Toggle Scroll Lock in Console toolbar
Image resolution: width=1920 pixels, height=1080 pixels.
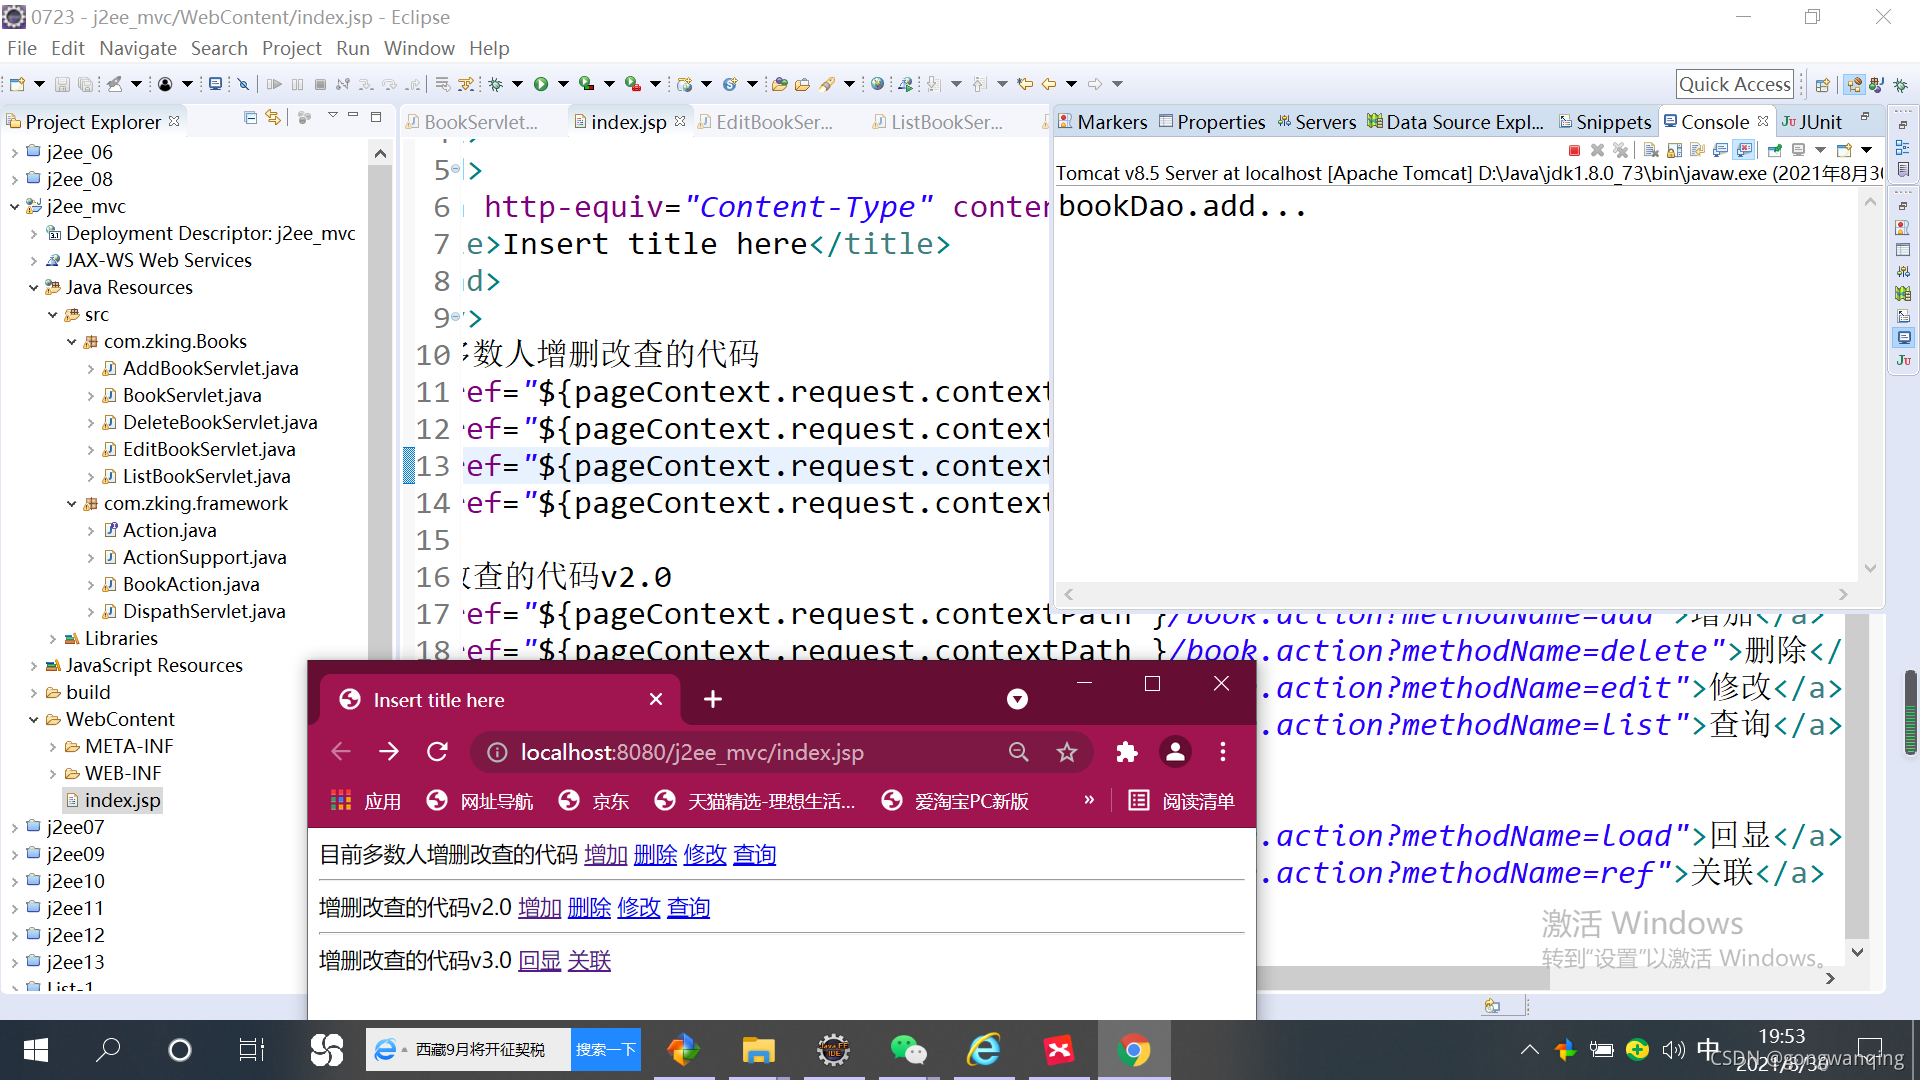coord(1675,150)
